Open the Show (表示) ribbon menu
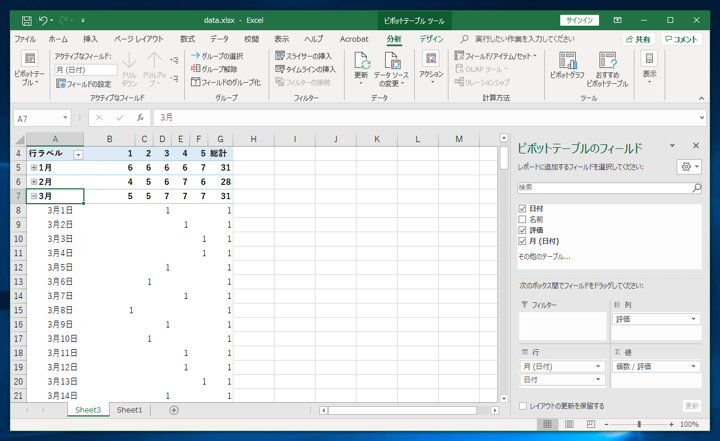Screen dimensions: 720x441 pos(649,67)
